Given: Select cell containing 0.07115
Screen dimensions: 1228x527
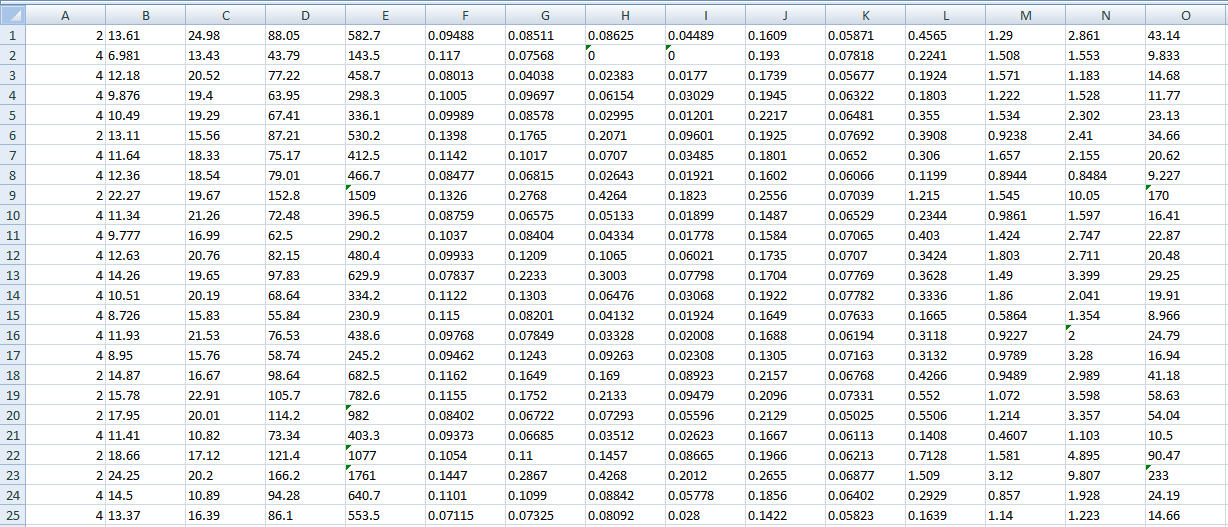Looking at the screenshot, I should [465, 515].
